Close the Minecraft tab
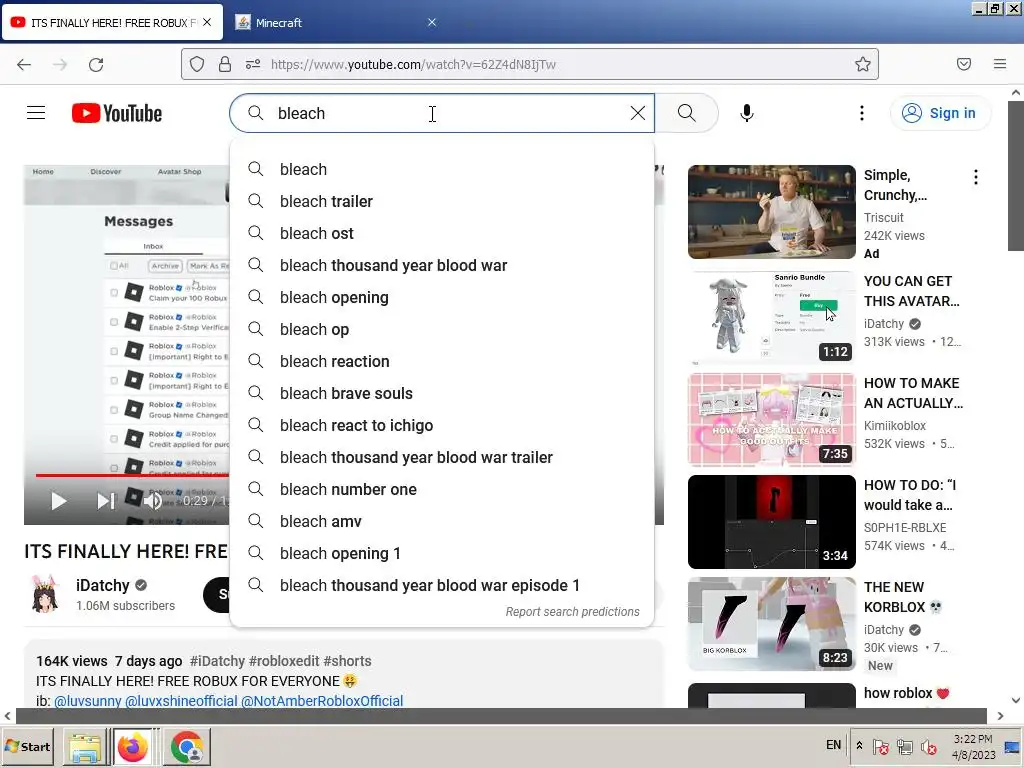 (x=432, y=22)
